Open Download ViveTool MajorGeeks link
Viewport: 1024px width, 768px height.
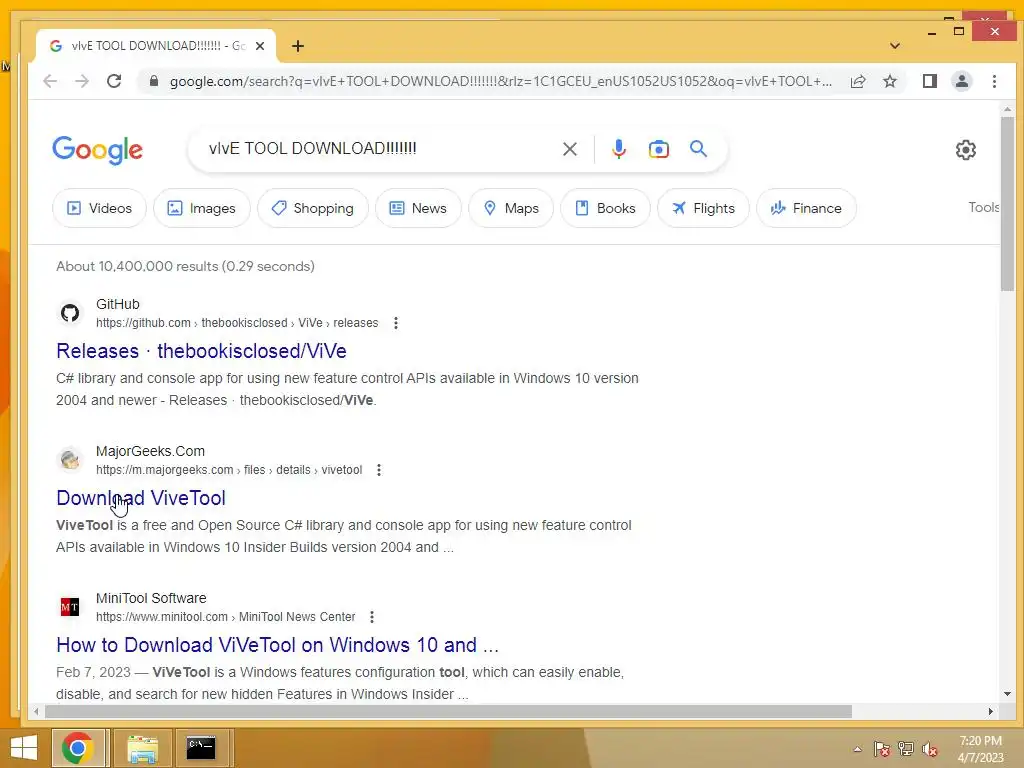coord(141,498)
